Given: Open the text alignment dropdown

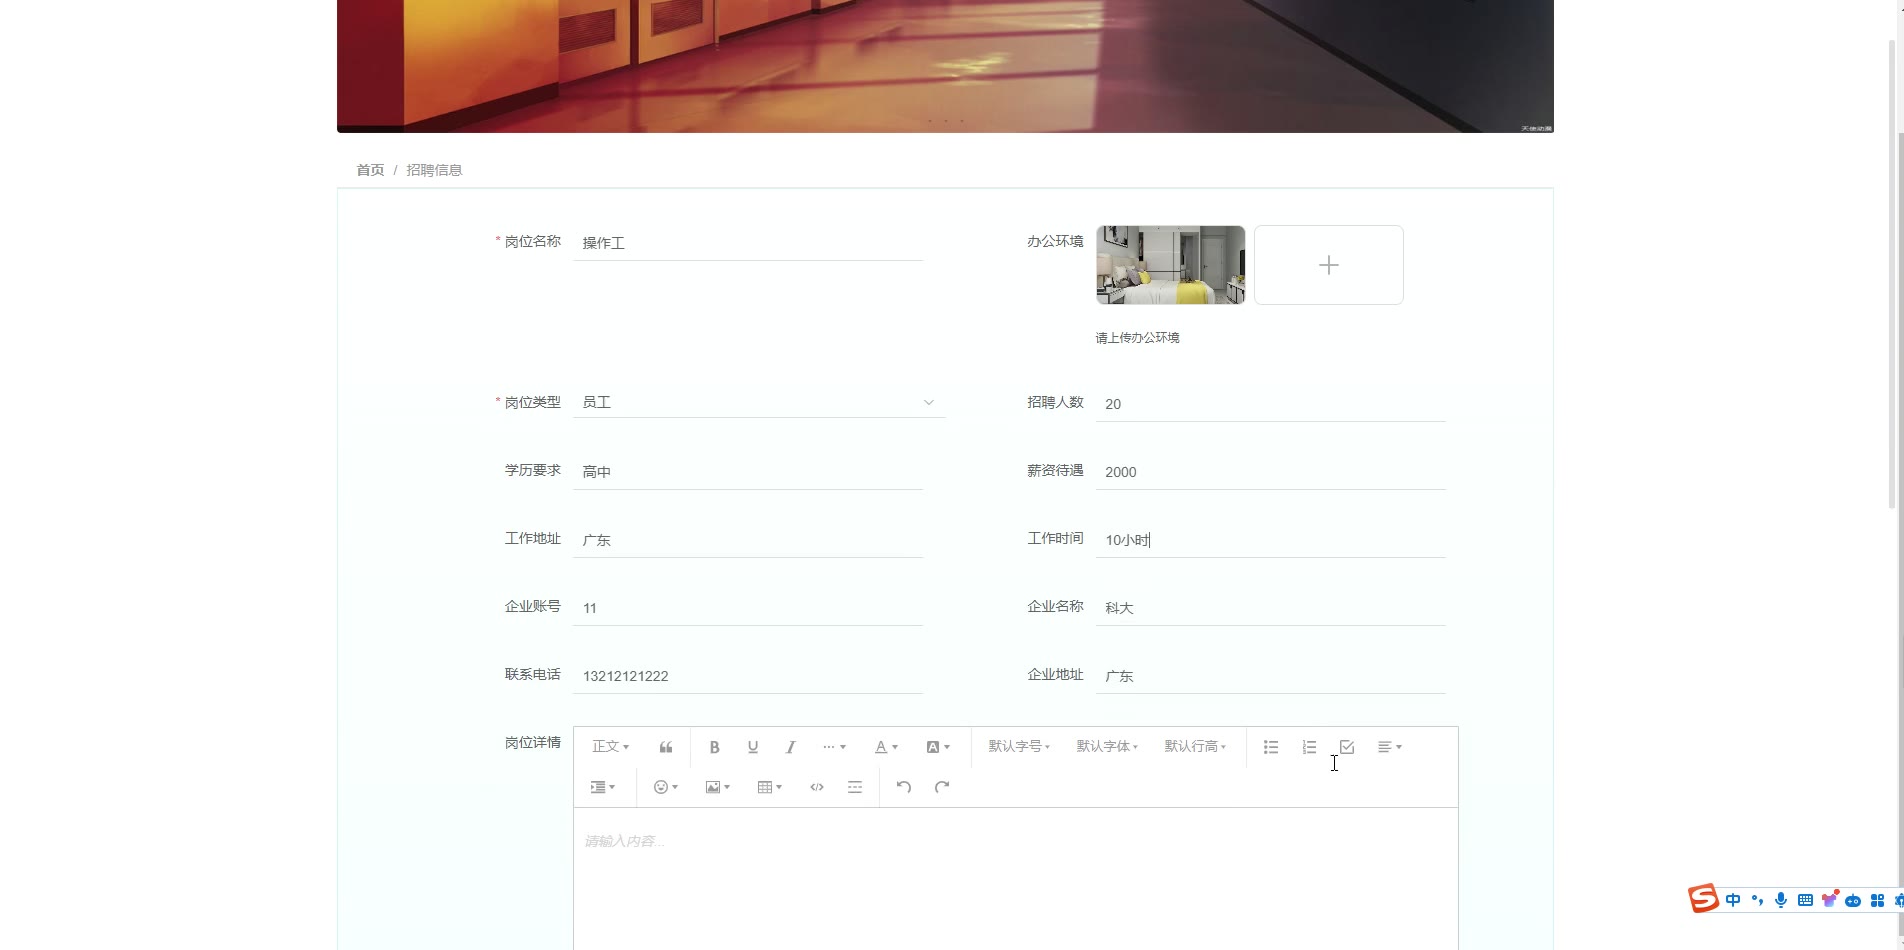Looking at the screenshot, I should (x=1390, y=747).
